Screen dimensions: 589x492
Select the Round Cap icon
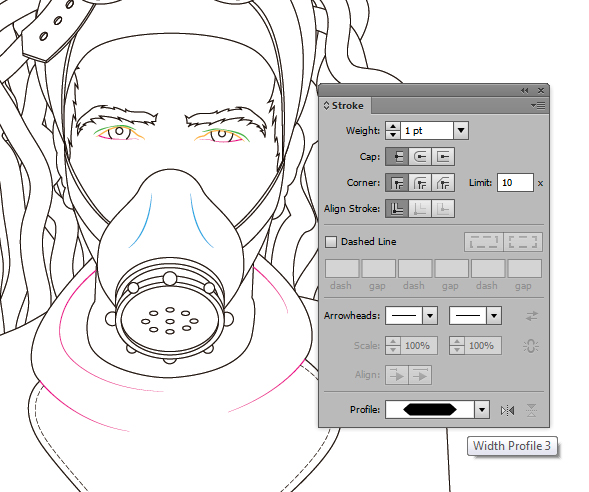[x=420, y=157]
